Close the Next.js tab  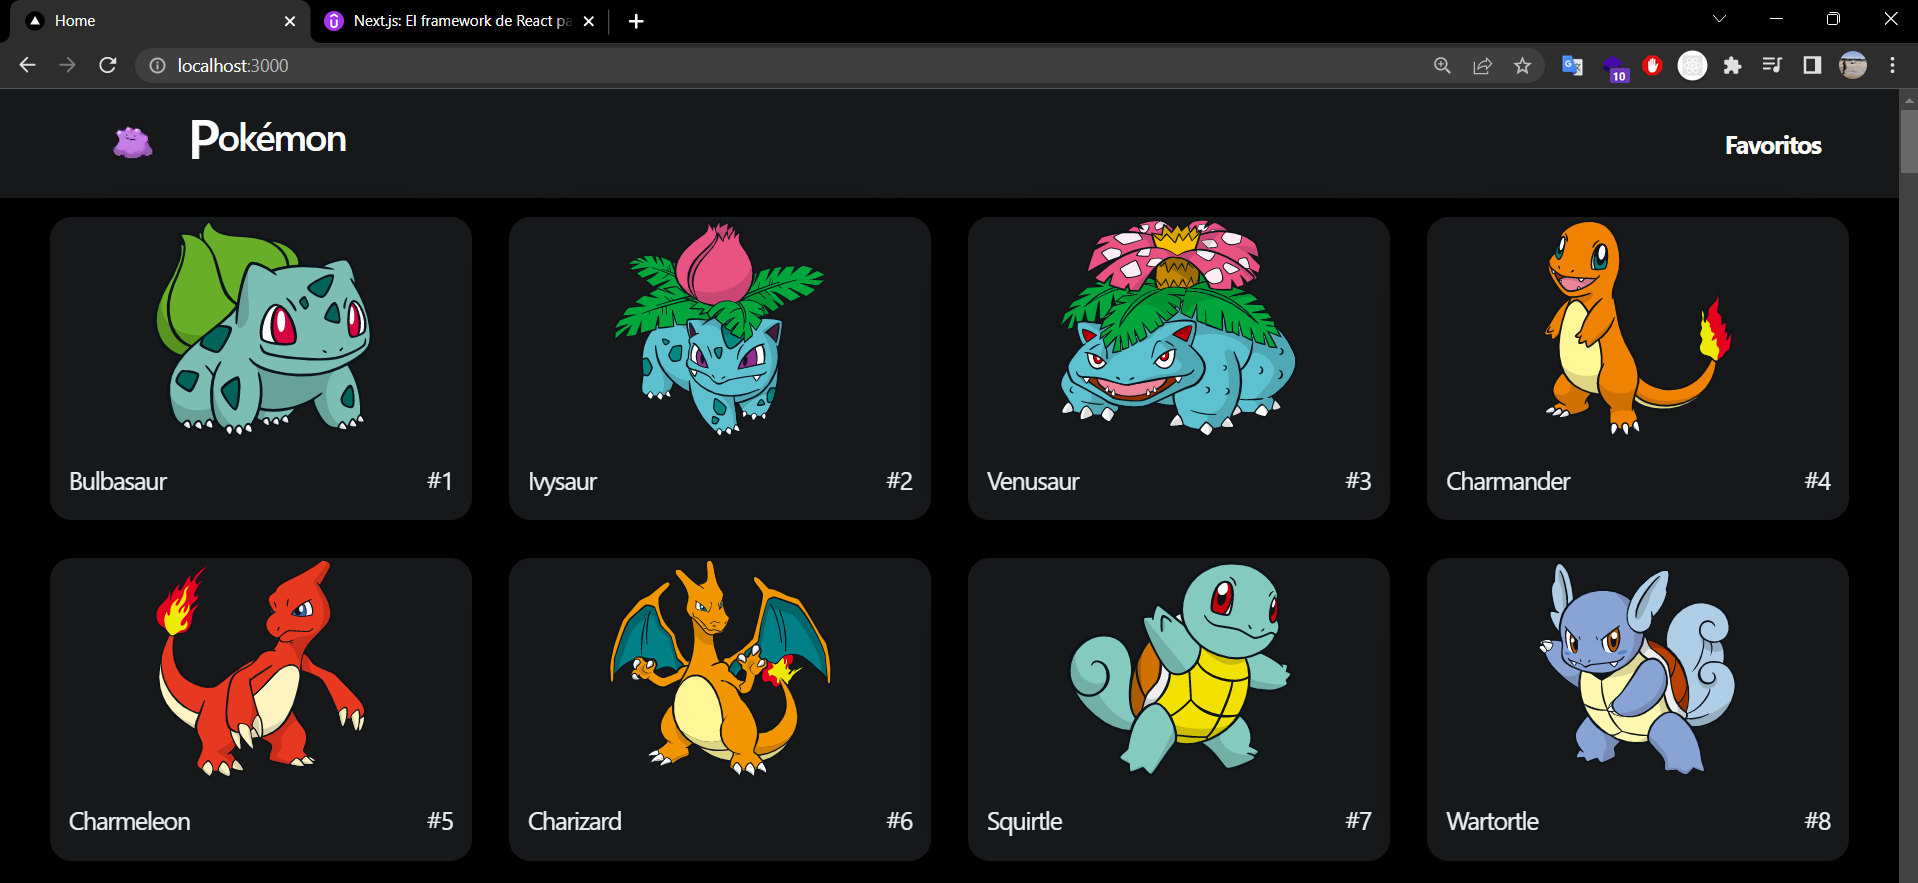click(589, 21)
